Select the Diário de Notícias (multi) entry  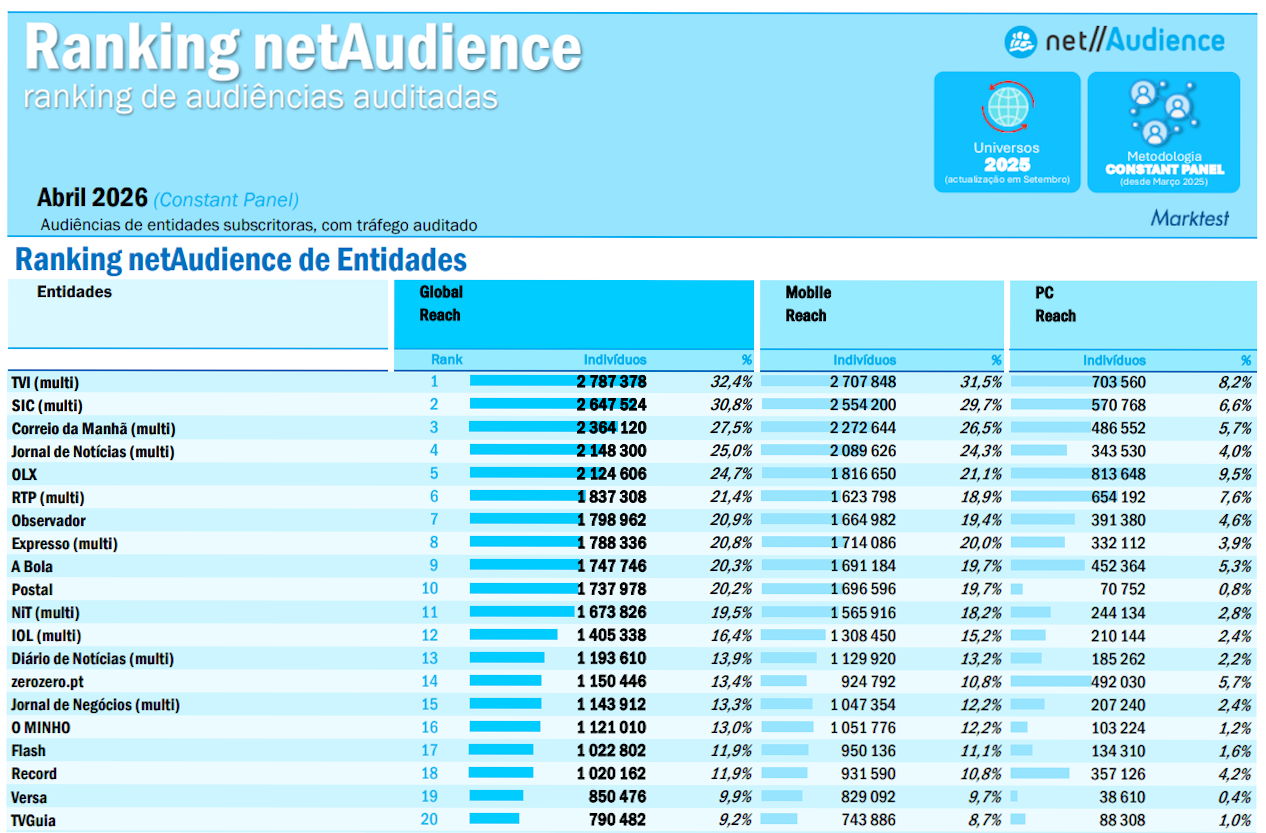coord(93,659)
